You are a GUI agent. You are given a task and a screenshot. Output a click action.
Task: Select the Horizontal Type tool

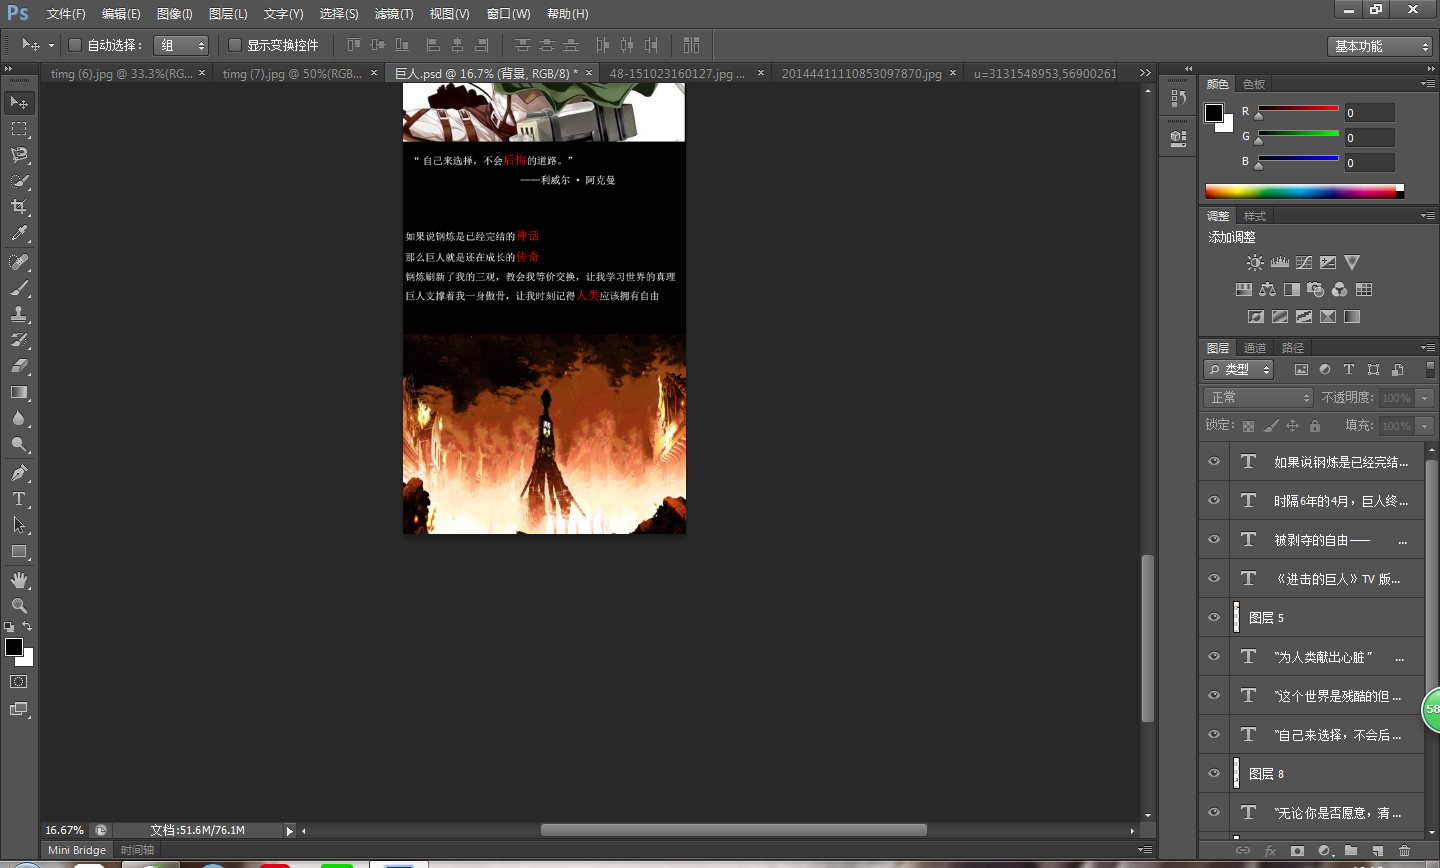pyautogui.click(x=19, y=499)
